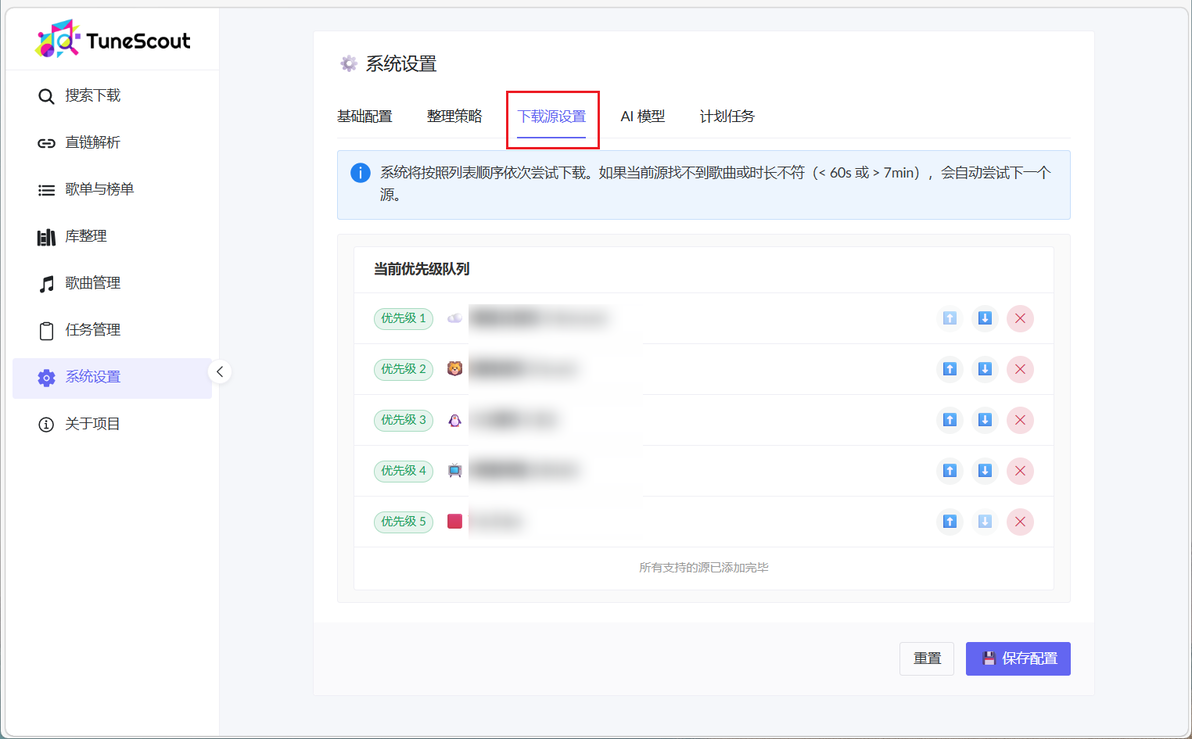Screen dimensions: 1192x739
Task: Open 库整理 in the sidebar
Action: [x=112, y=236]
